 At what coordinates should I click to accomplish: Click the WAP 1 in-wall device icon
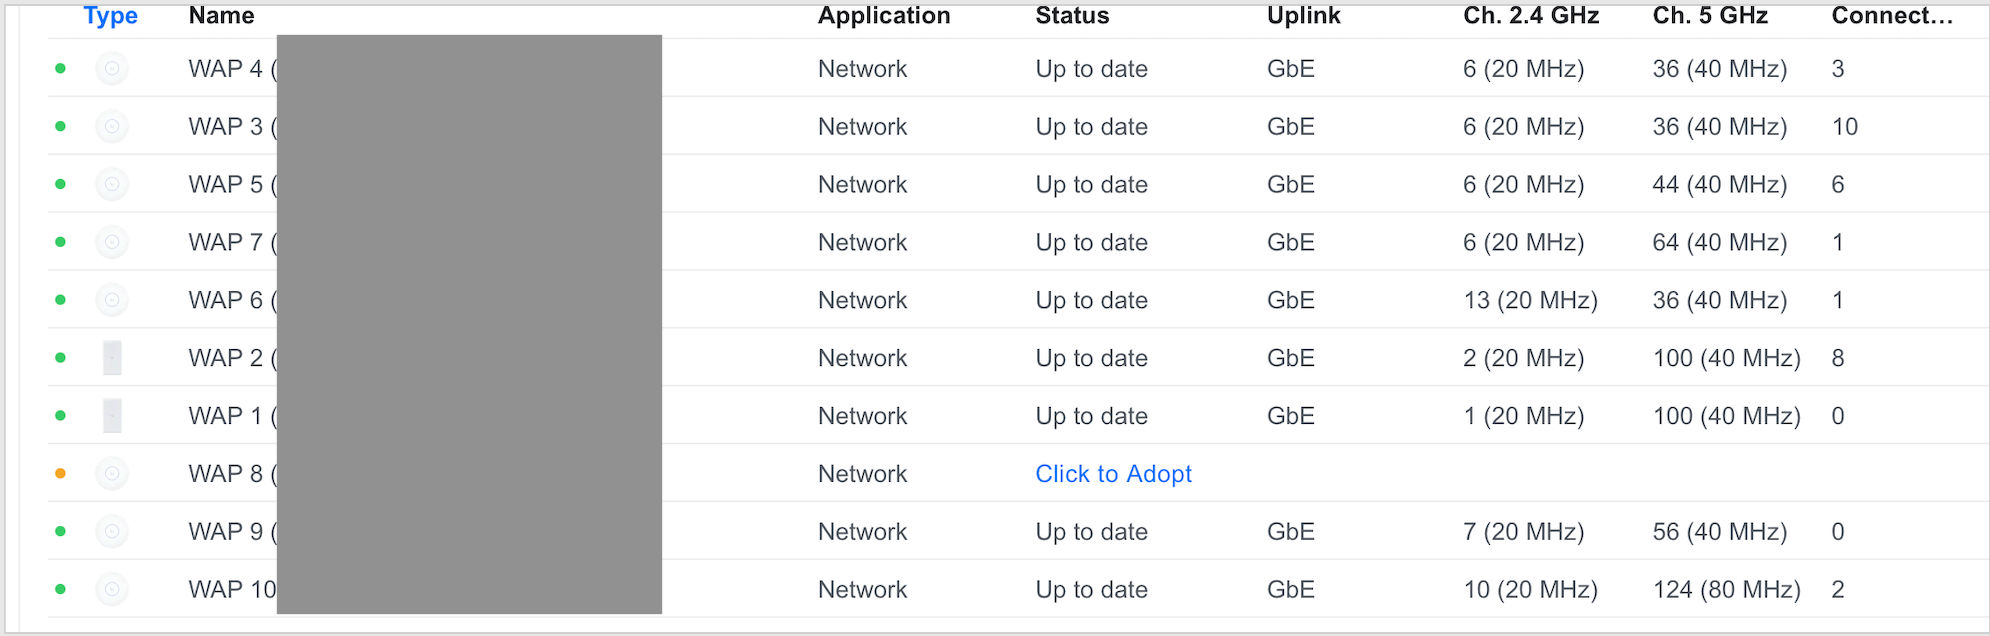pyautogui.click(x=112, y=416)
